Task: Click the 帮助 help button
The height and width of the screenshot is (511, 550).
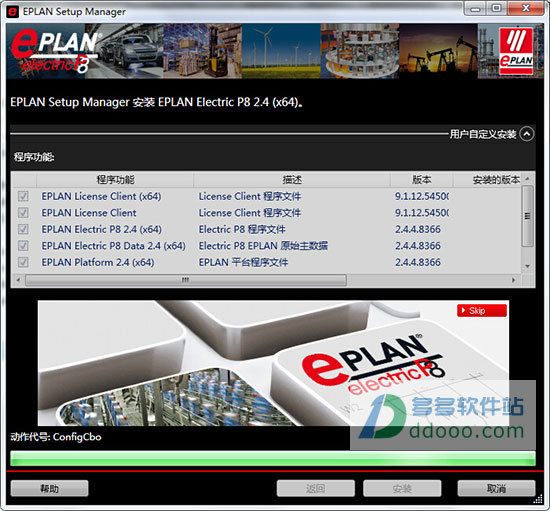Action: (x=49, y=488)
